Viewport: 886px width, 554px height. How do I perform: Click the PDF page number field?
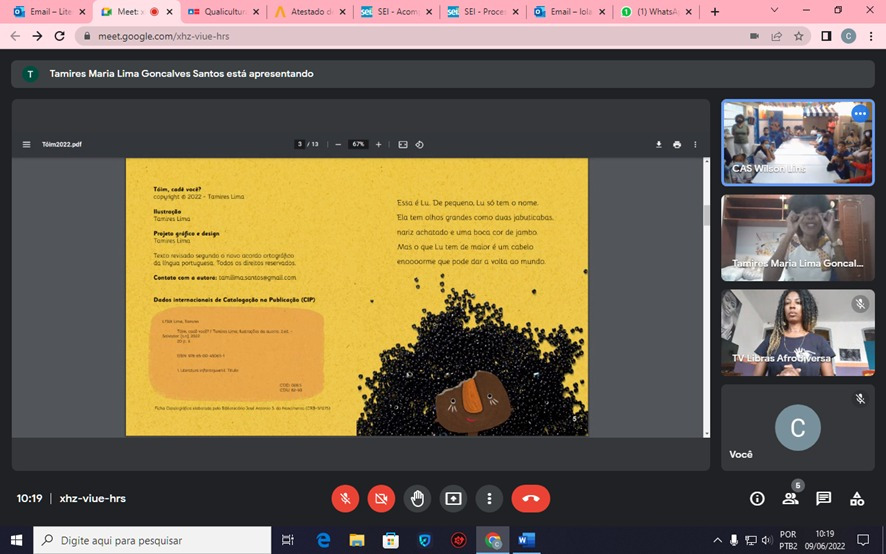click(x=299, y=144)
